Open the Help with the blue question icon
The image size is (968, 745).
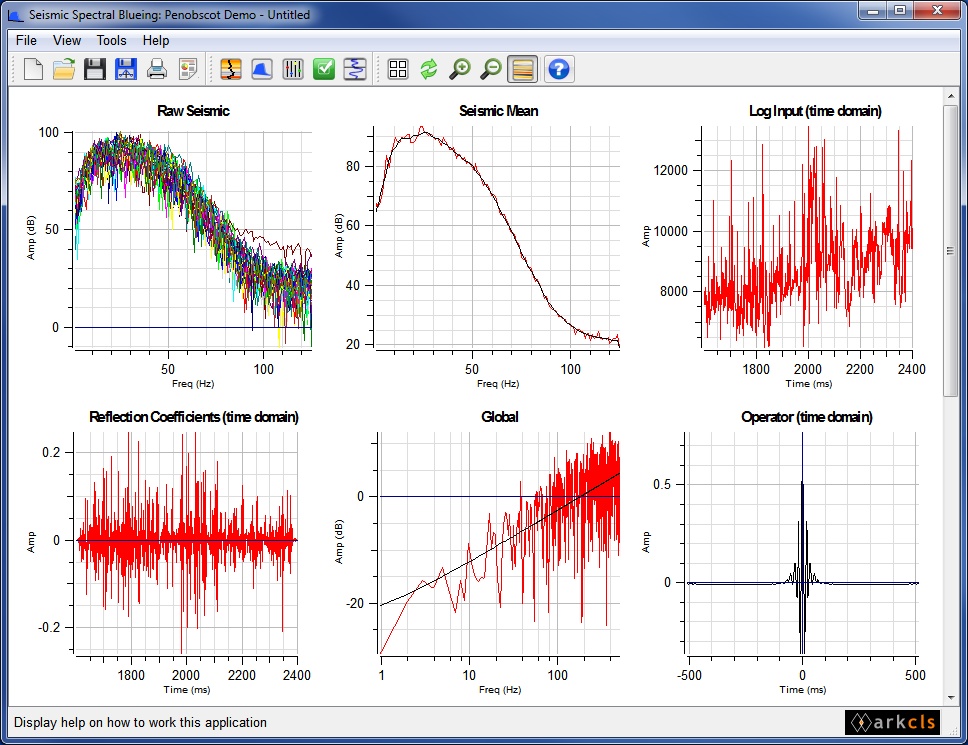tap(558, 69)
